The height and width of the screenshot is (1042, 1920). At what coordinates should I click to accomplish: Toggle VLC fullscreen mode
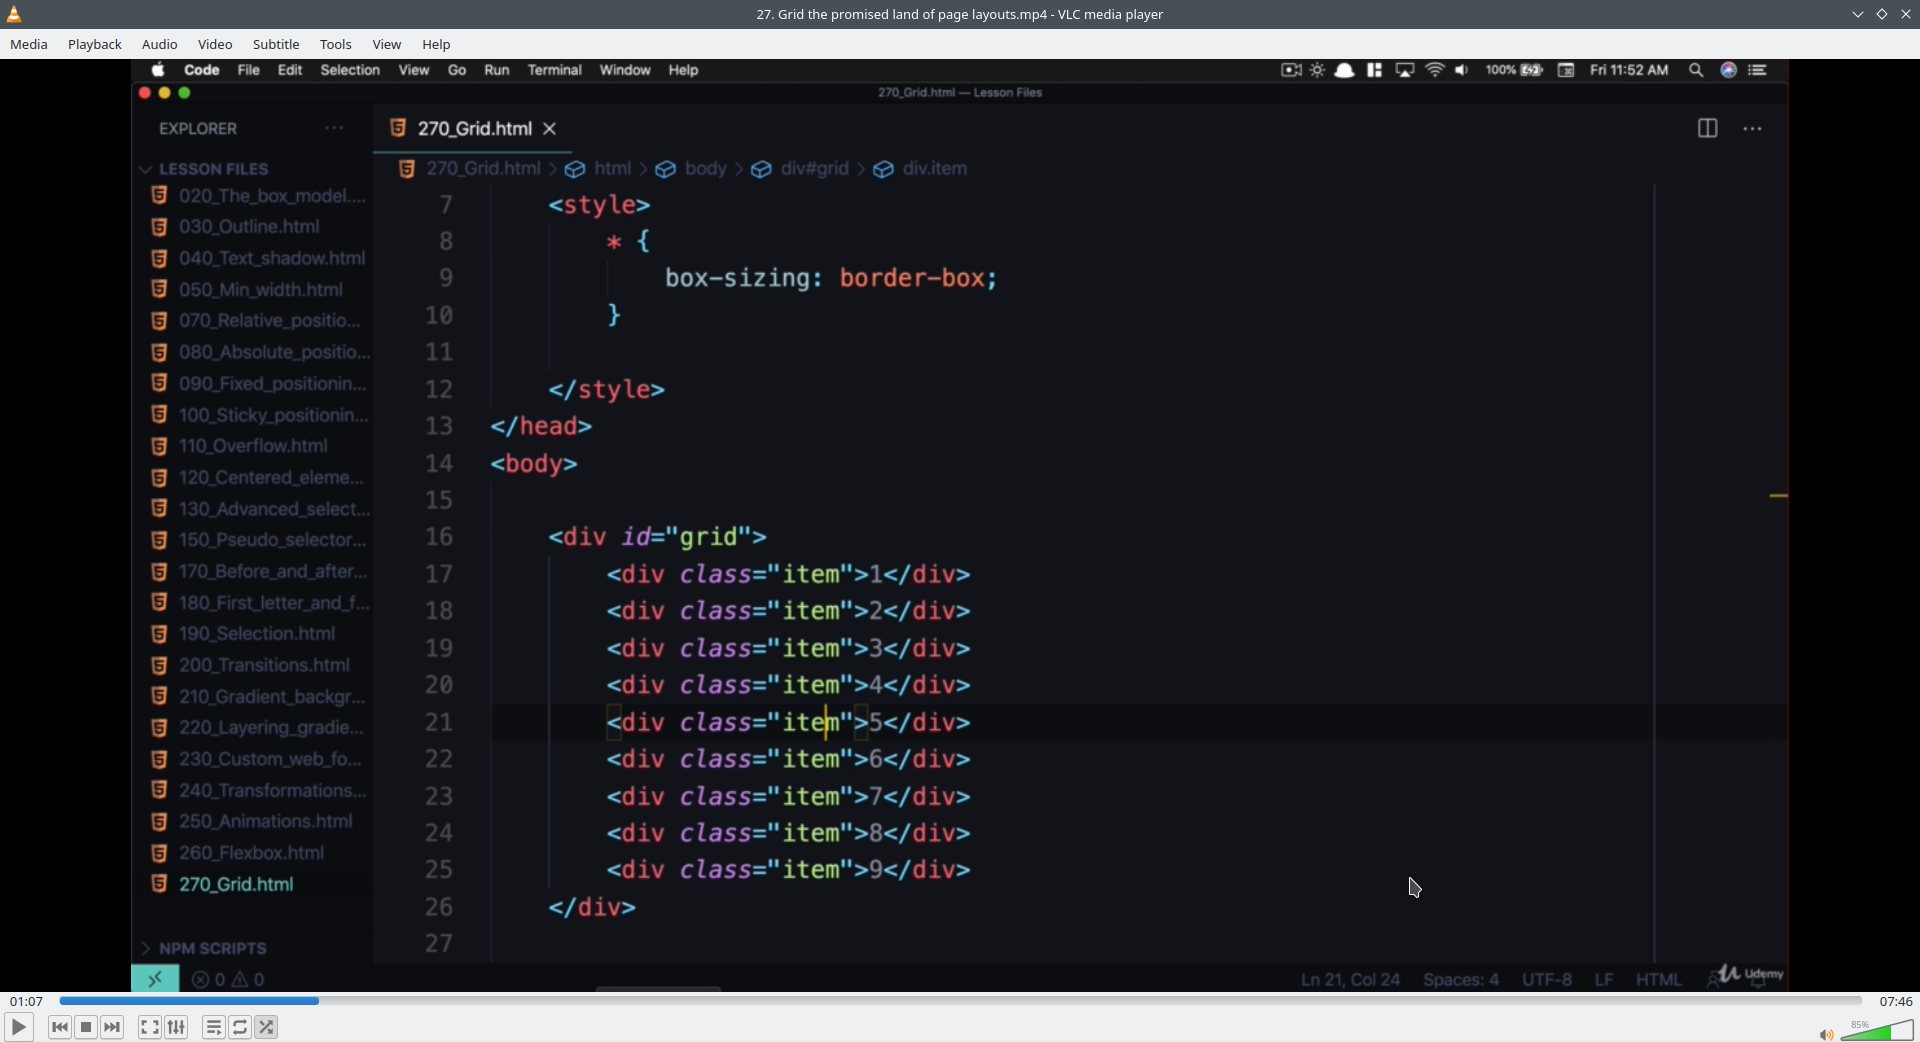[149, 1027]
